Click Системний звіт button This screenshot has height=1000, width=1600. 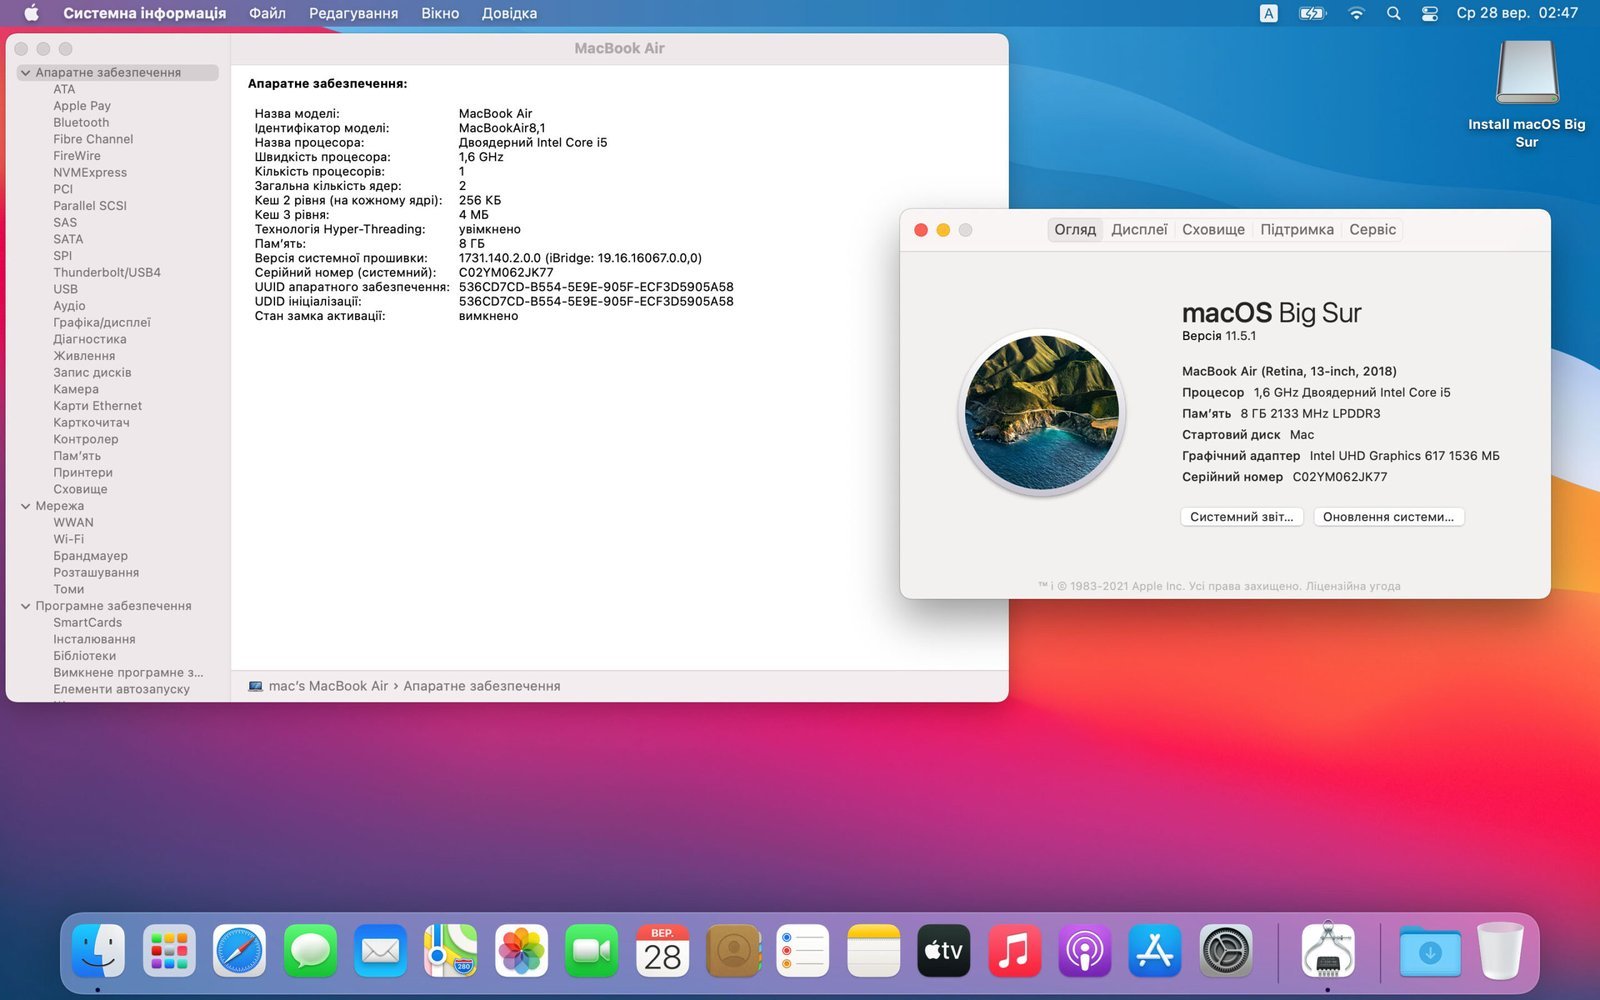click(1241, 517)
